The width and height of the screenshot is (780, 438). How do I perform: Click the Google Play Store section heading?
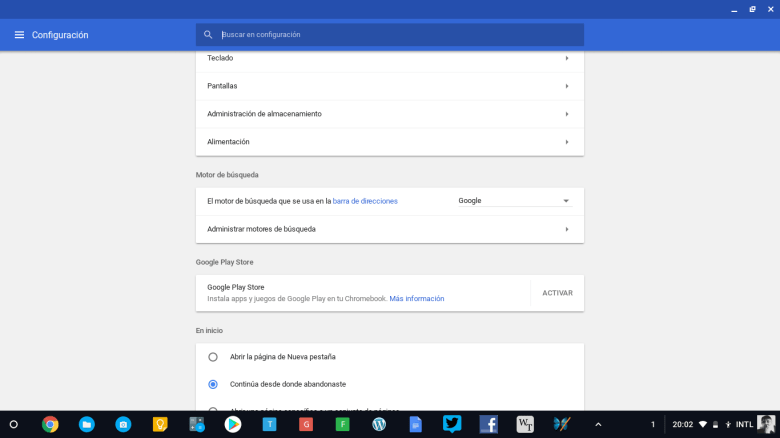pos(224,262)
